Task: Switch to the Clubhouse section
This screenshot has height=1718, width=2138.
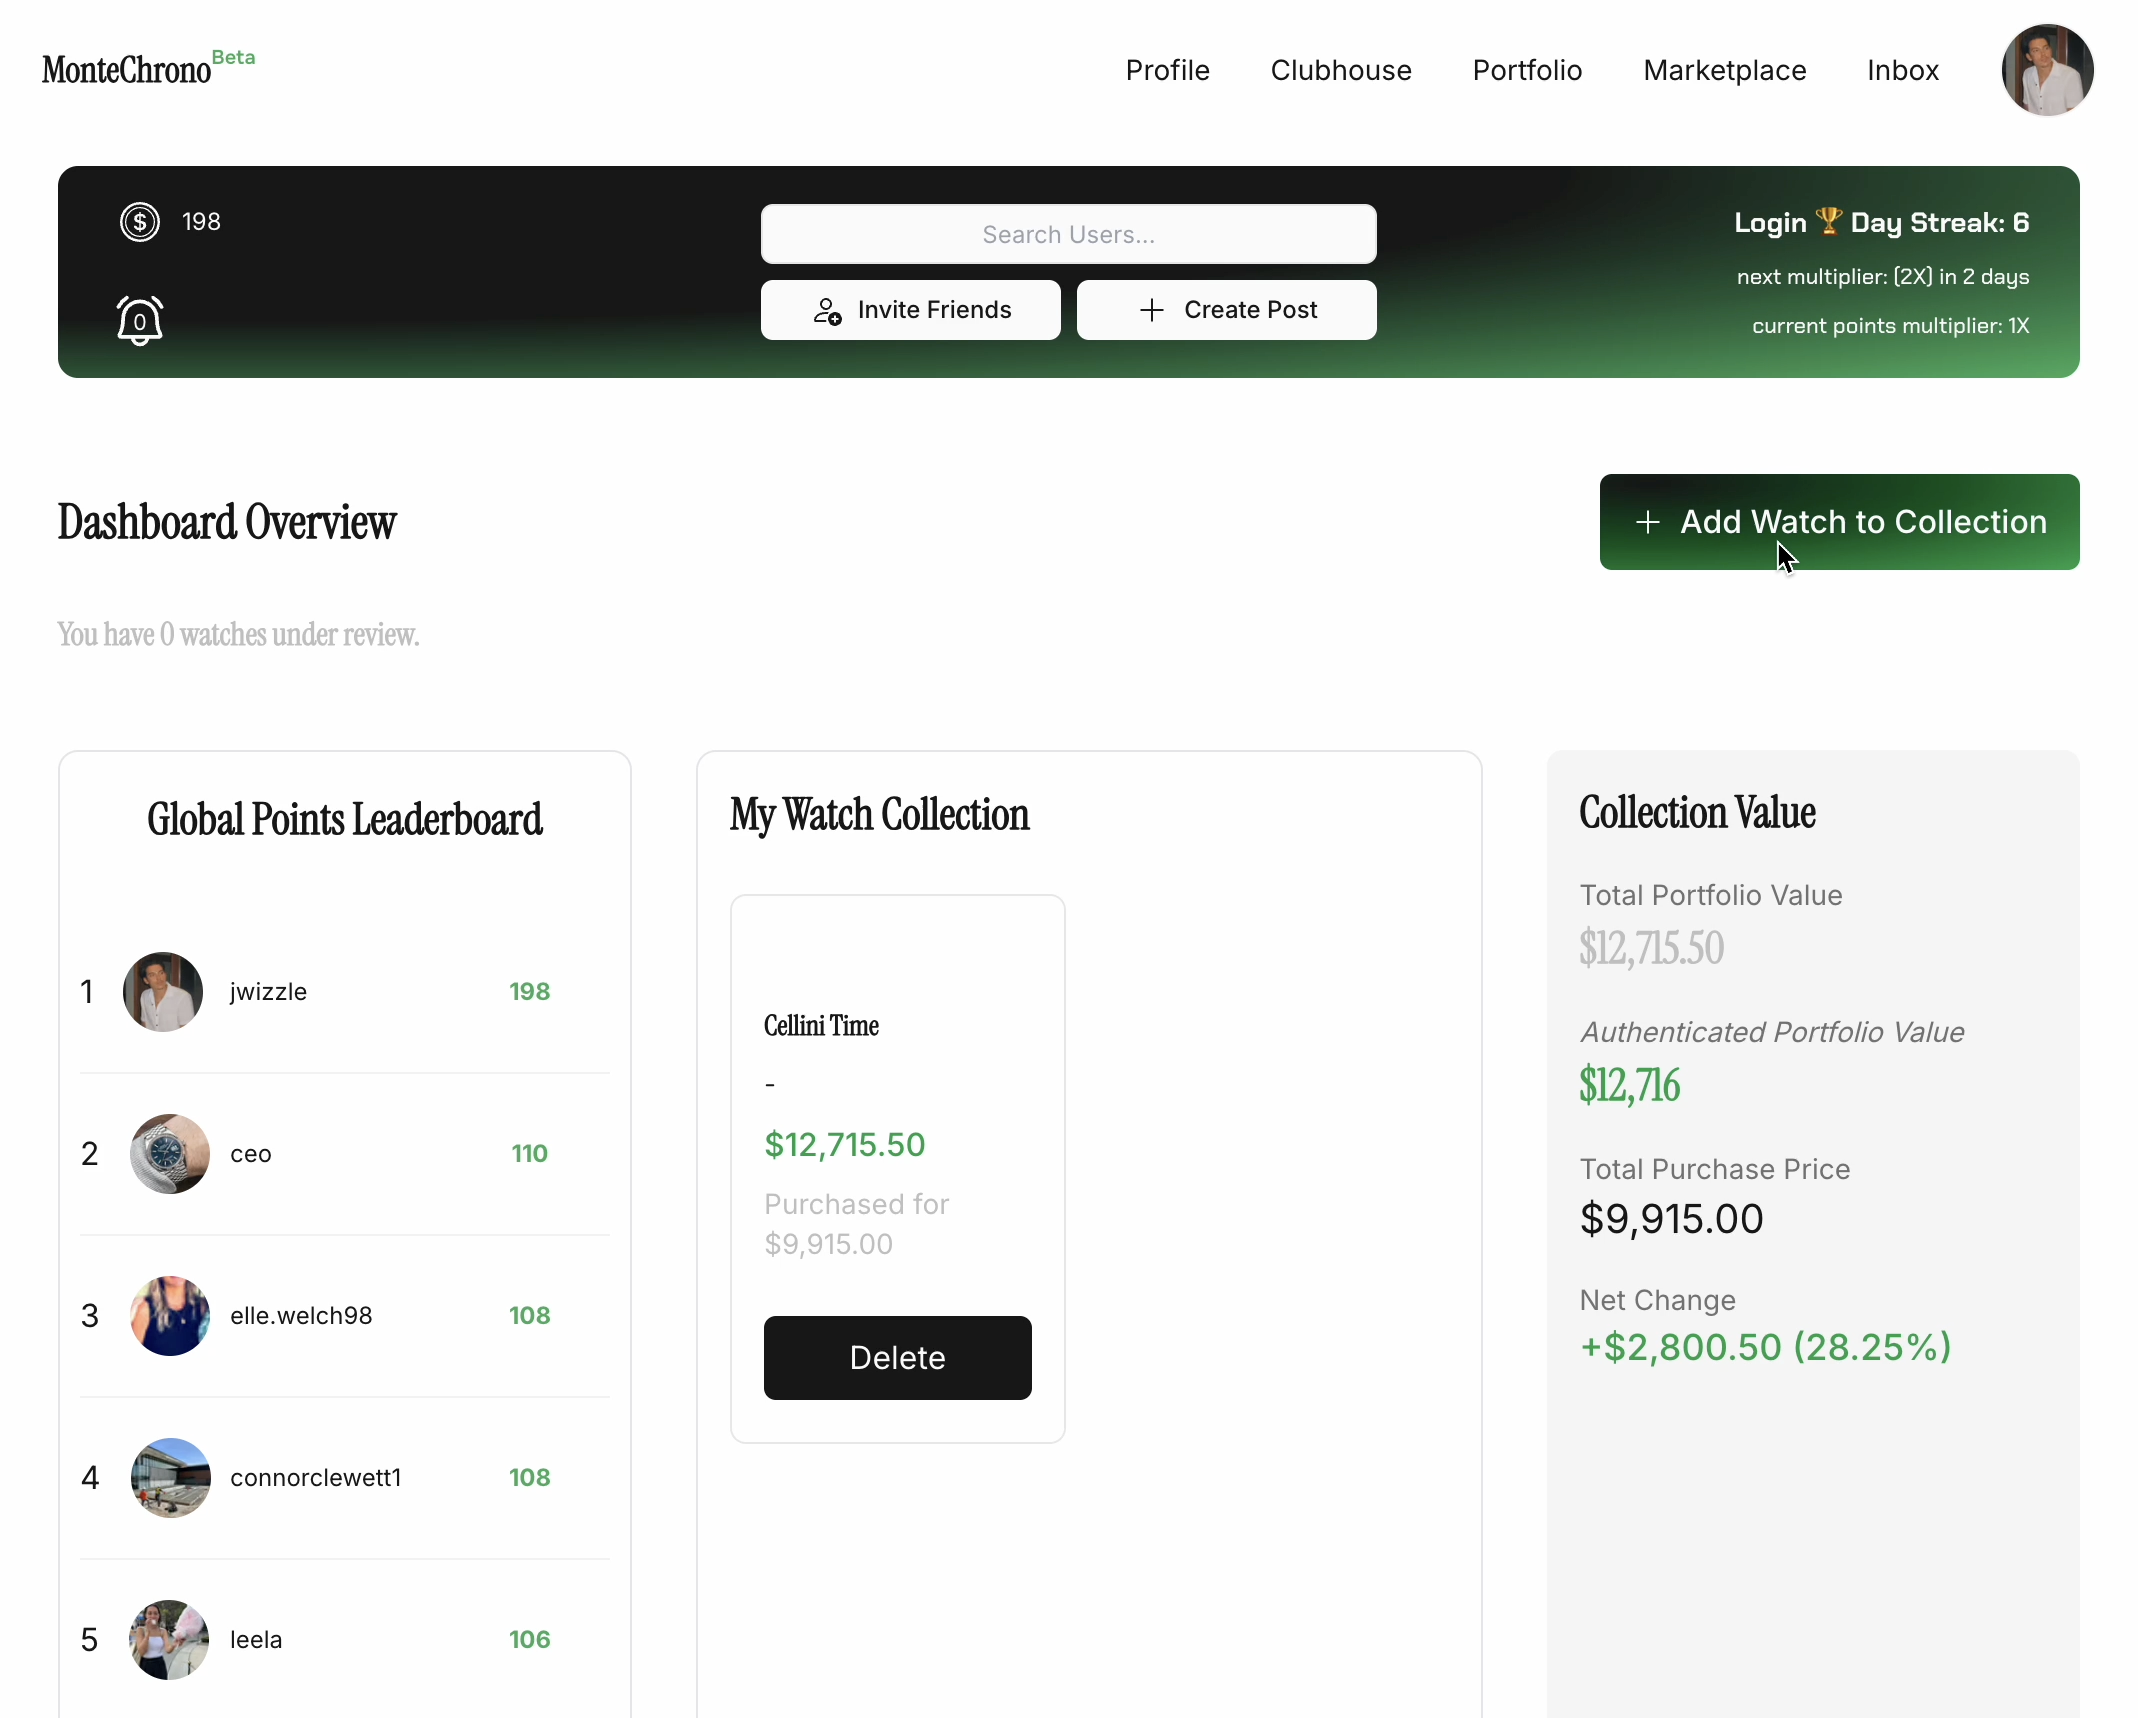Action: tap(1341, 70)
